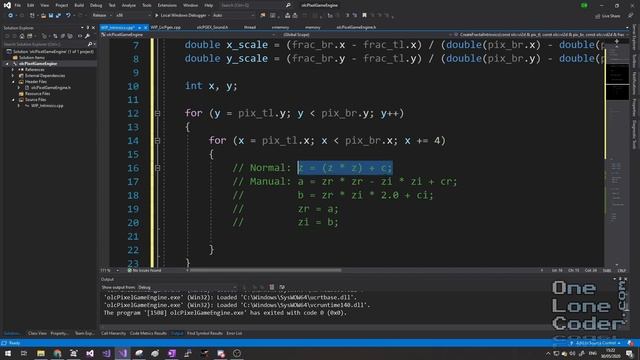This screenshot has width=640, height=360.
Task: Open the Error List tab
Action: (x=234, y=333)
